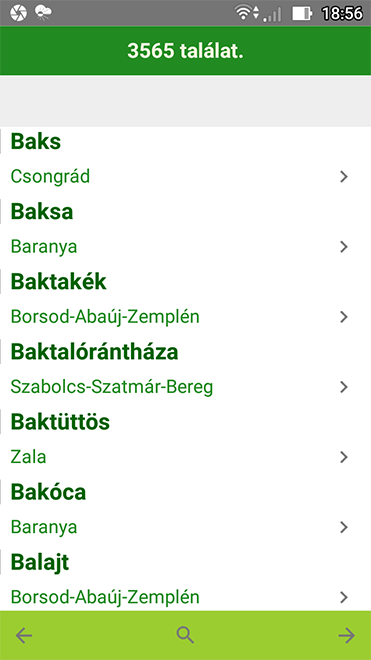Choose the Bakóca entry

(x=48, y=492)
